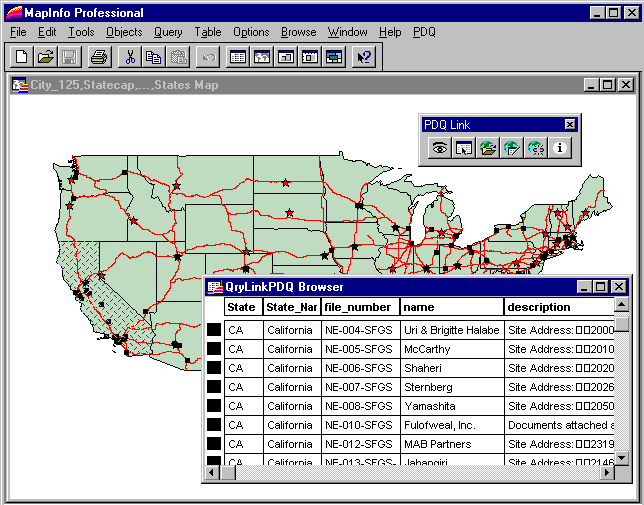Maximize the QryLinkPDQ Browser window
644x505 pixels.
(x=601, y=287)
